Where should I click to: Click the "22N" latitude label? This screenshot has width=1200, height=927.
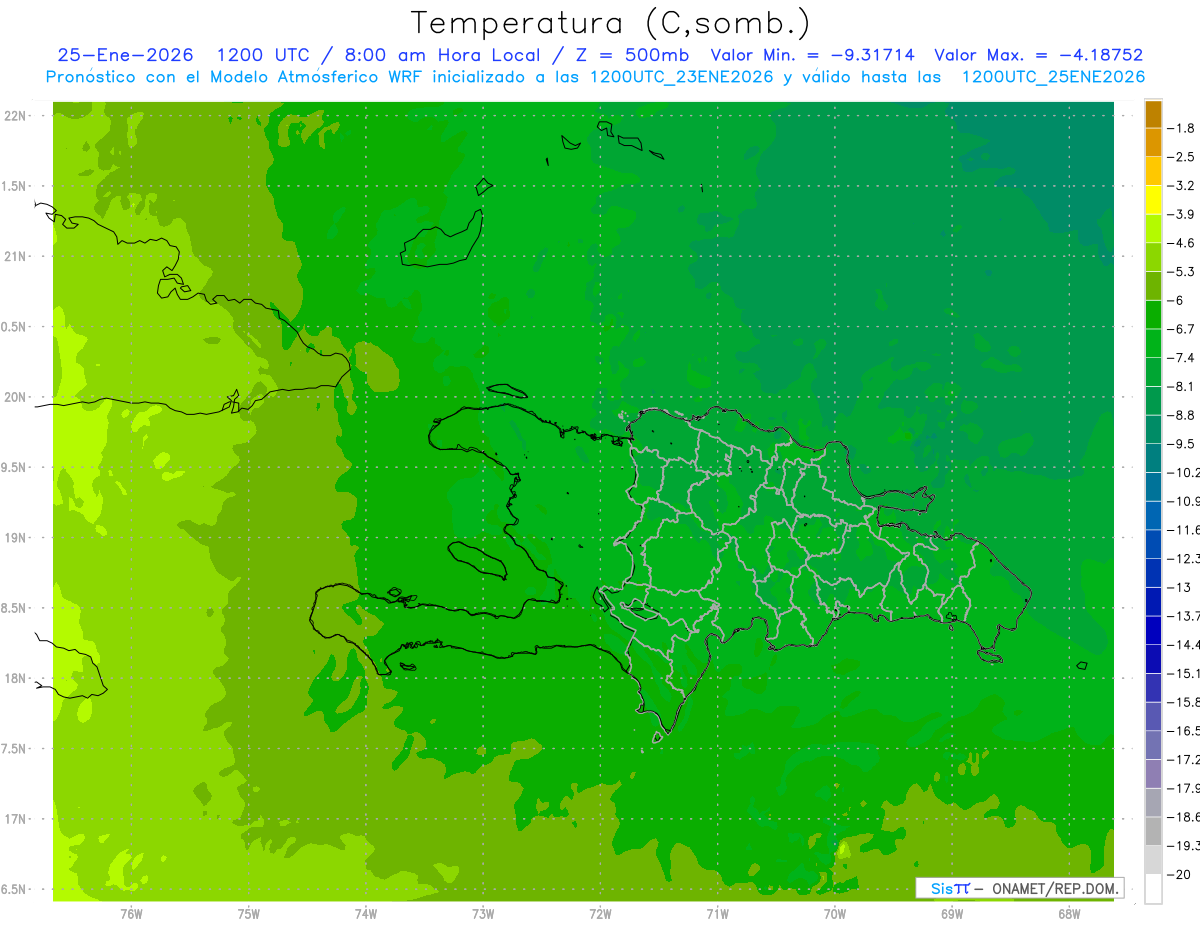click(x=15, y=116)
